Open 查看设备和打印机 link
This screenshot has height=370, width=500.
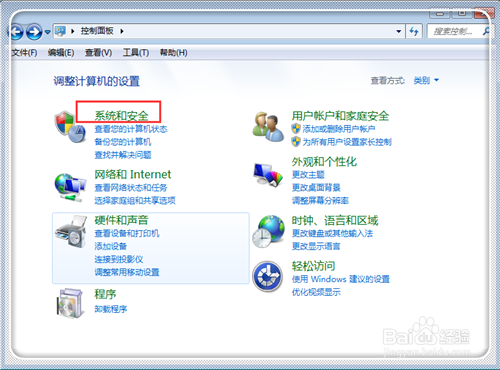coord(127,233)
